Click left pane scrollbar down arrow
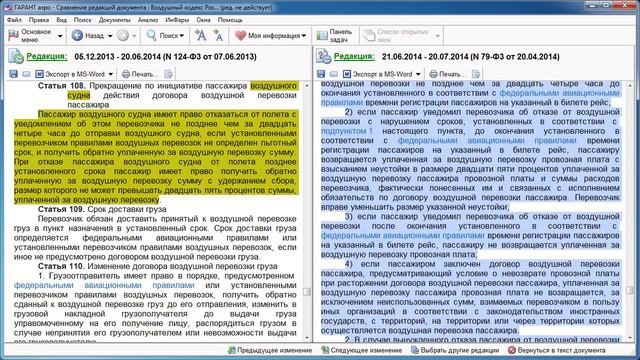Image resolution: width=640 pixels, height=360 pixels. (x=307, y=338)
